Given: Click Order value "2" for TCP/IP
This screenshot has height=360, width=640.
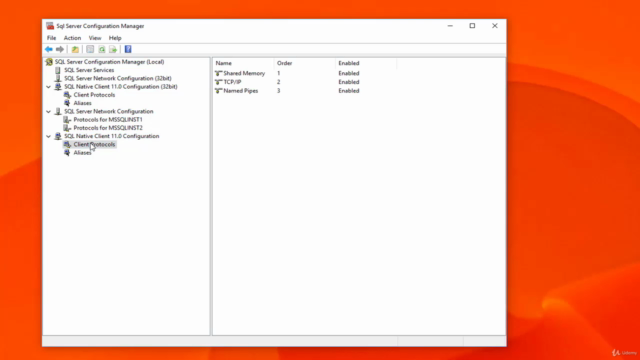Looking at the screenshot, I should tap(279, 82).
